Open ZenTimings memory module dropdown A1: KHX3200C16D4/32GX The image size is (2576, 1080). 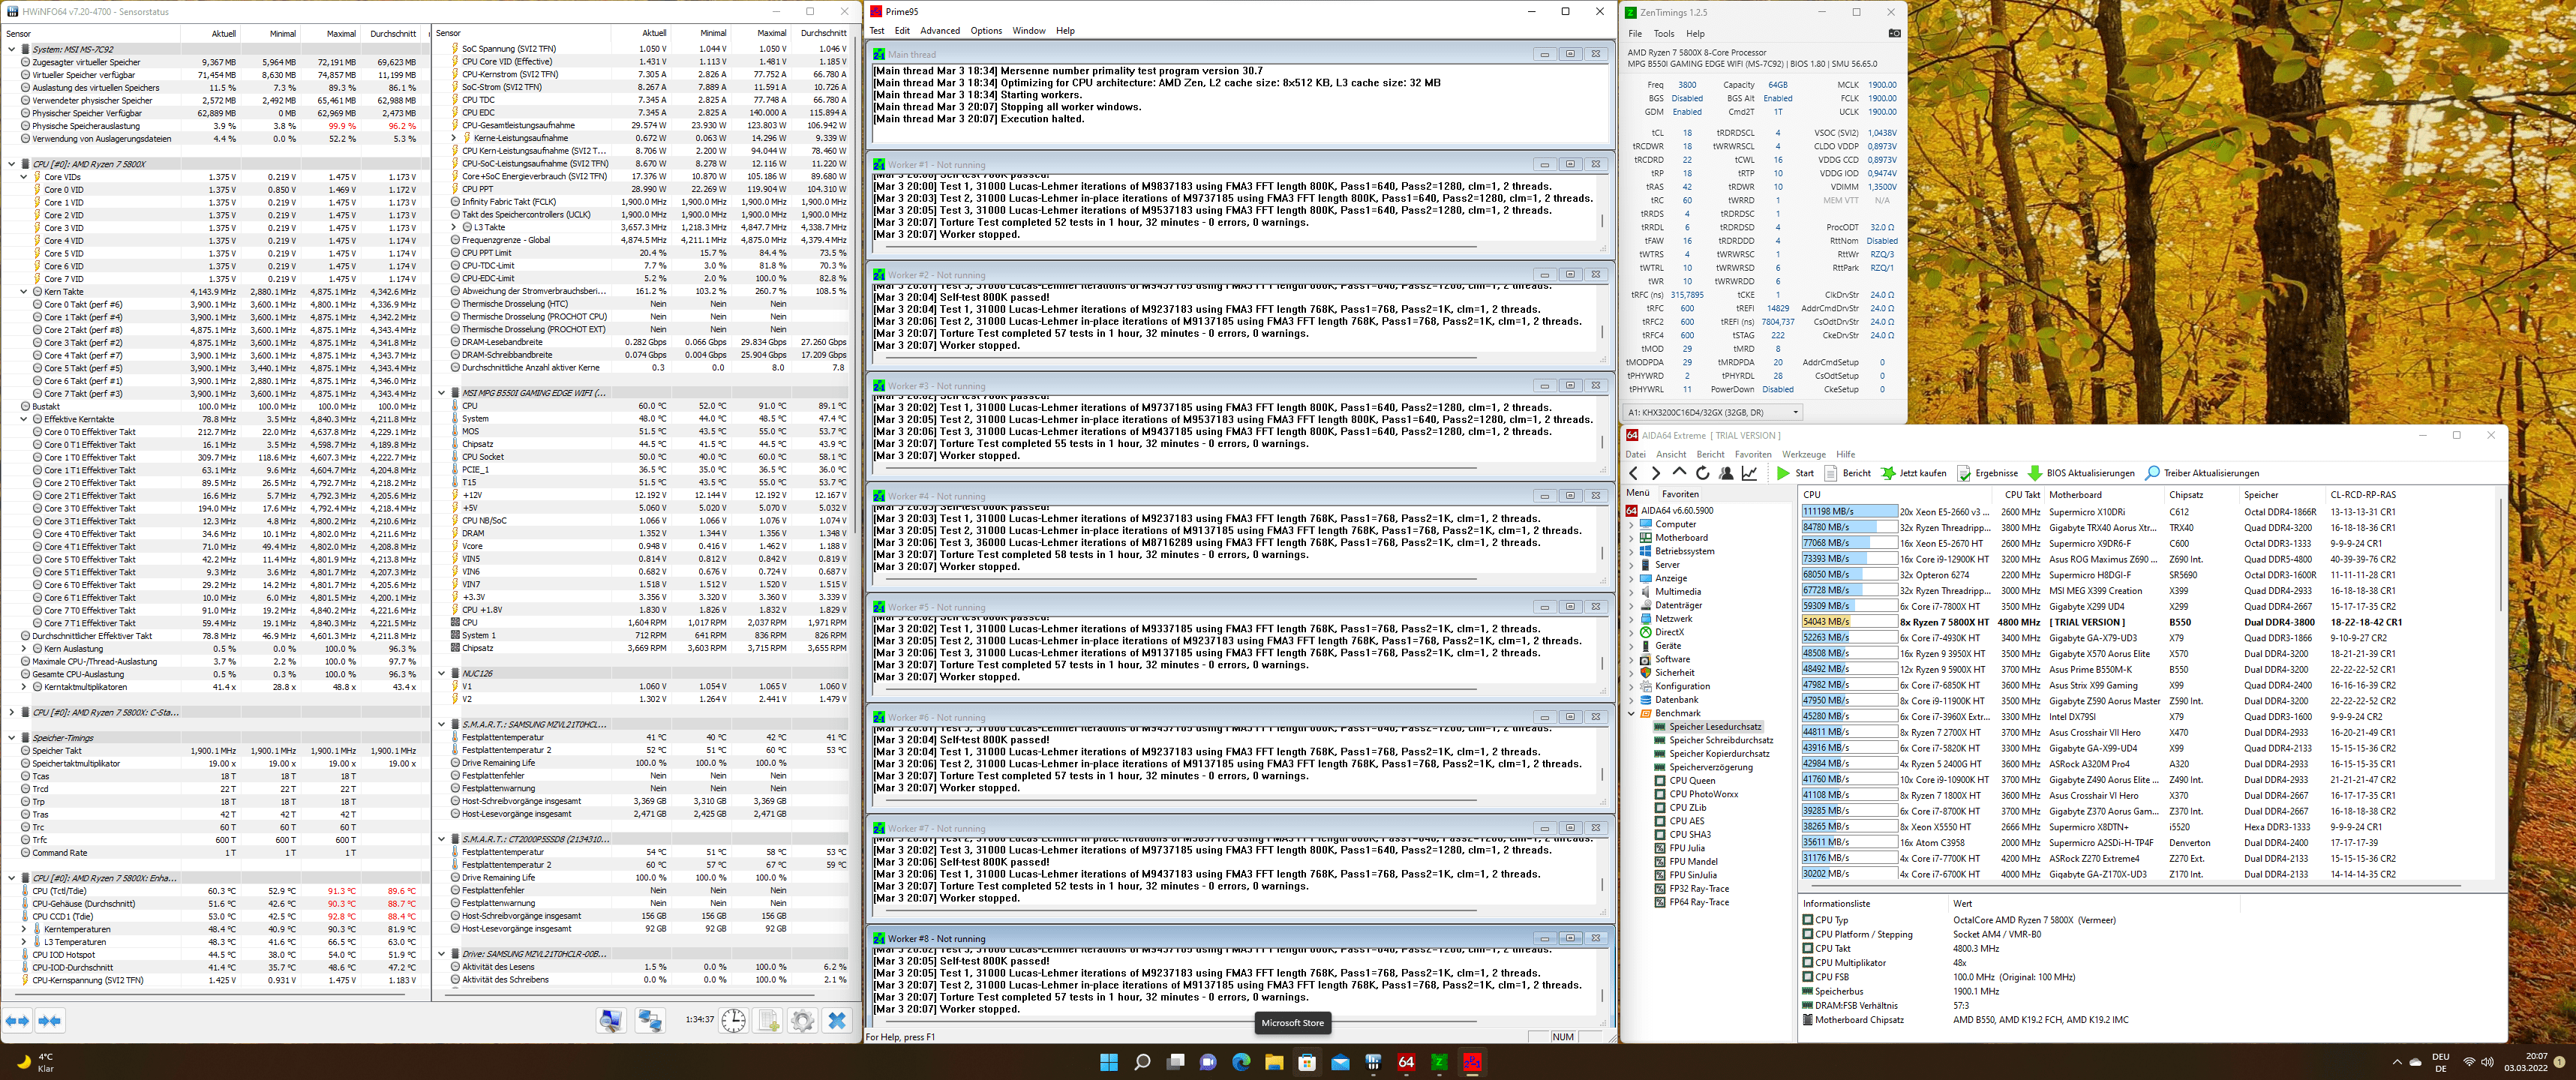coord(1713,412)
